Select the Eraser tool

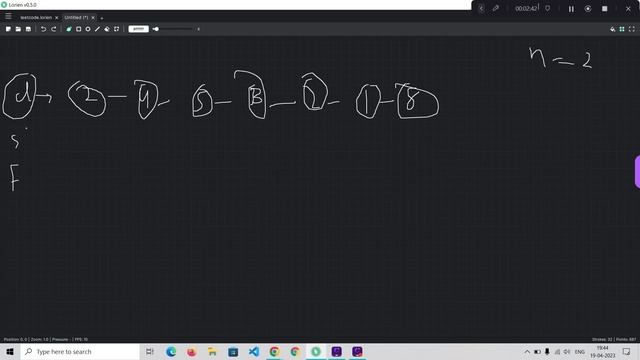[x=107, y=29]
